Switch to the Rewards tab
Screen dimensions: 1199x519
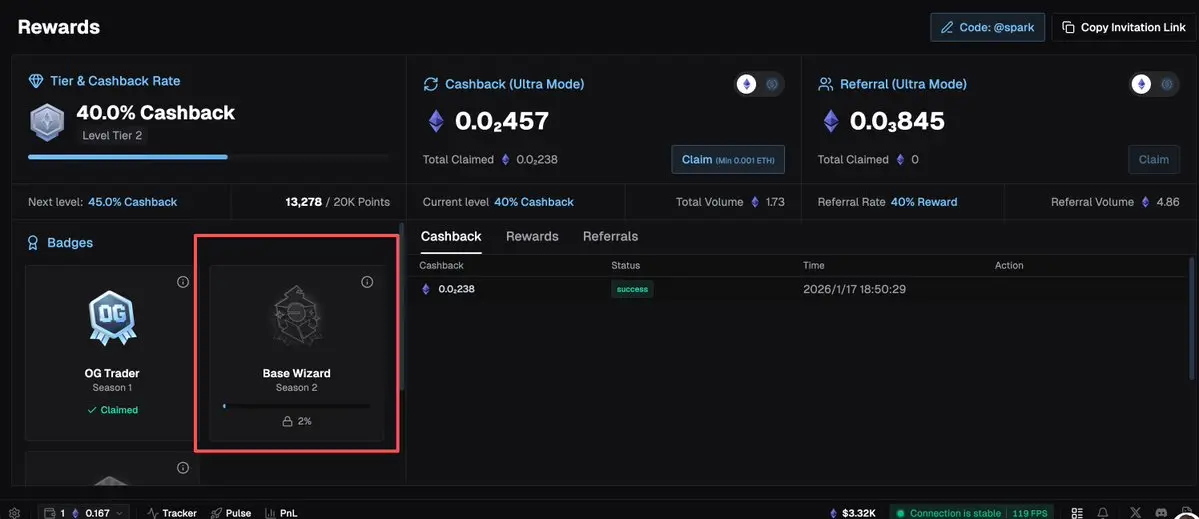click(532, 237)
